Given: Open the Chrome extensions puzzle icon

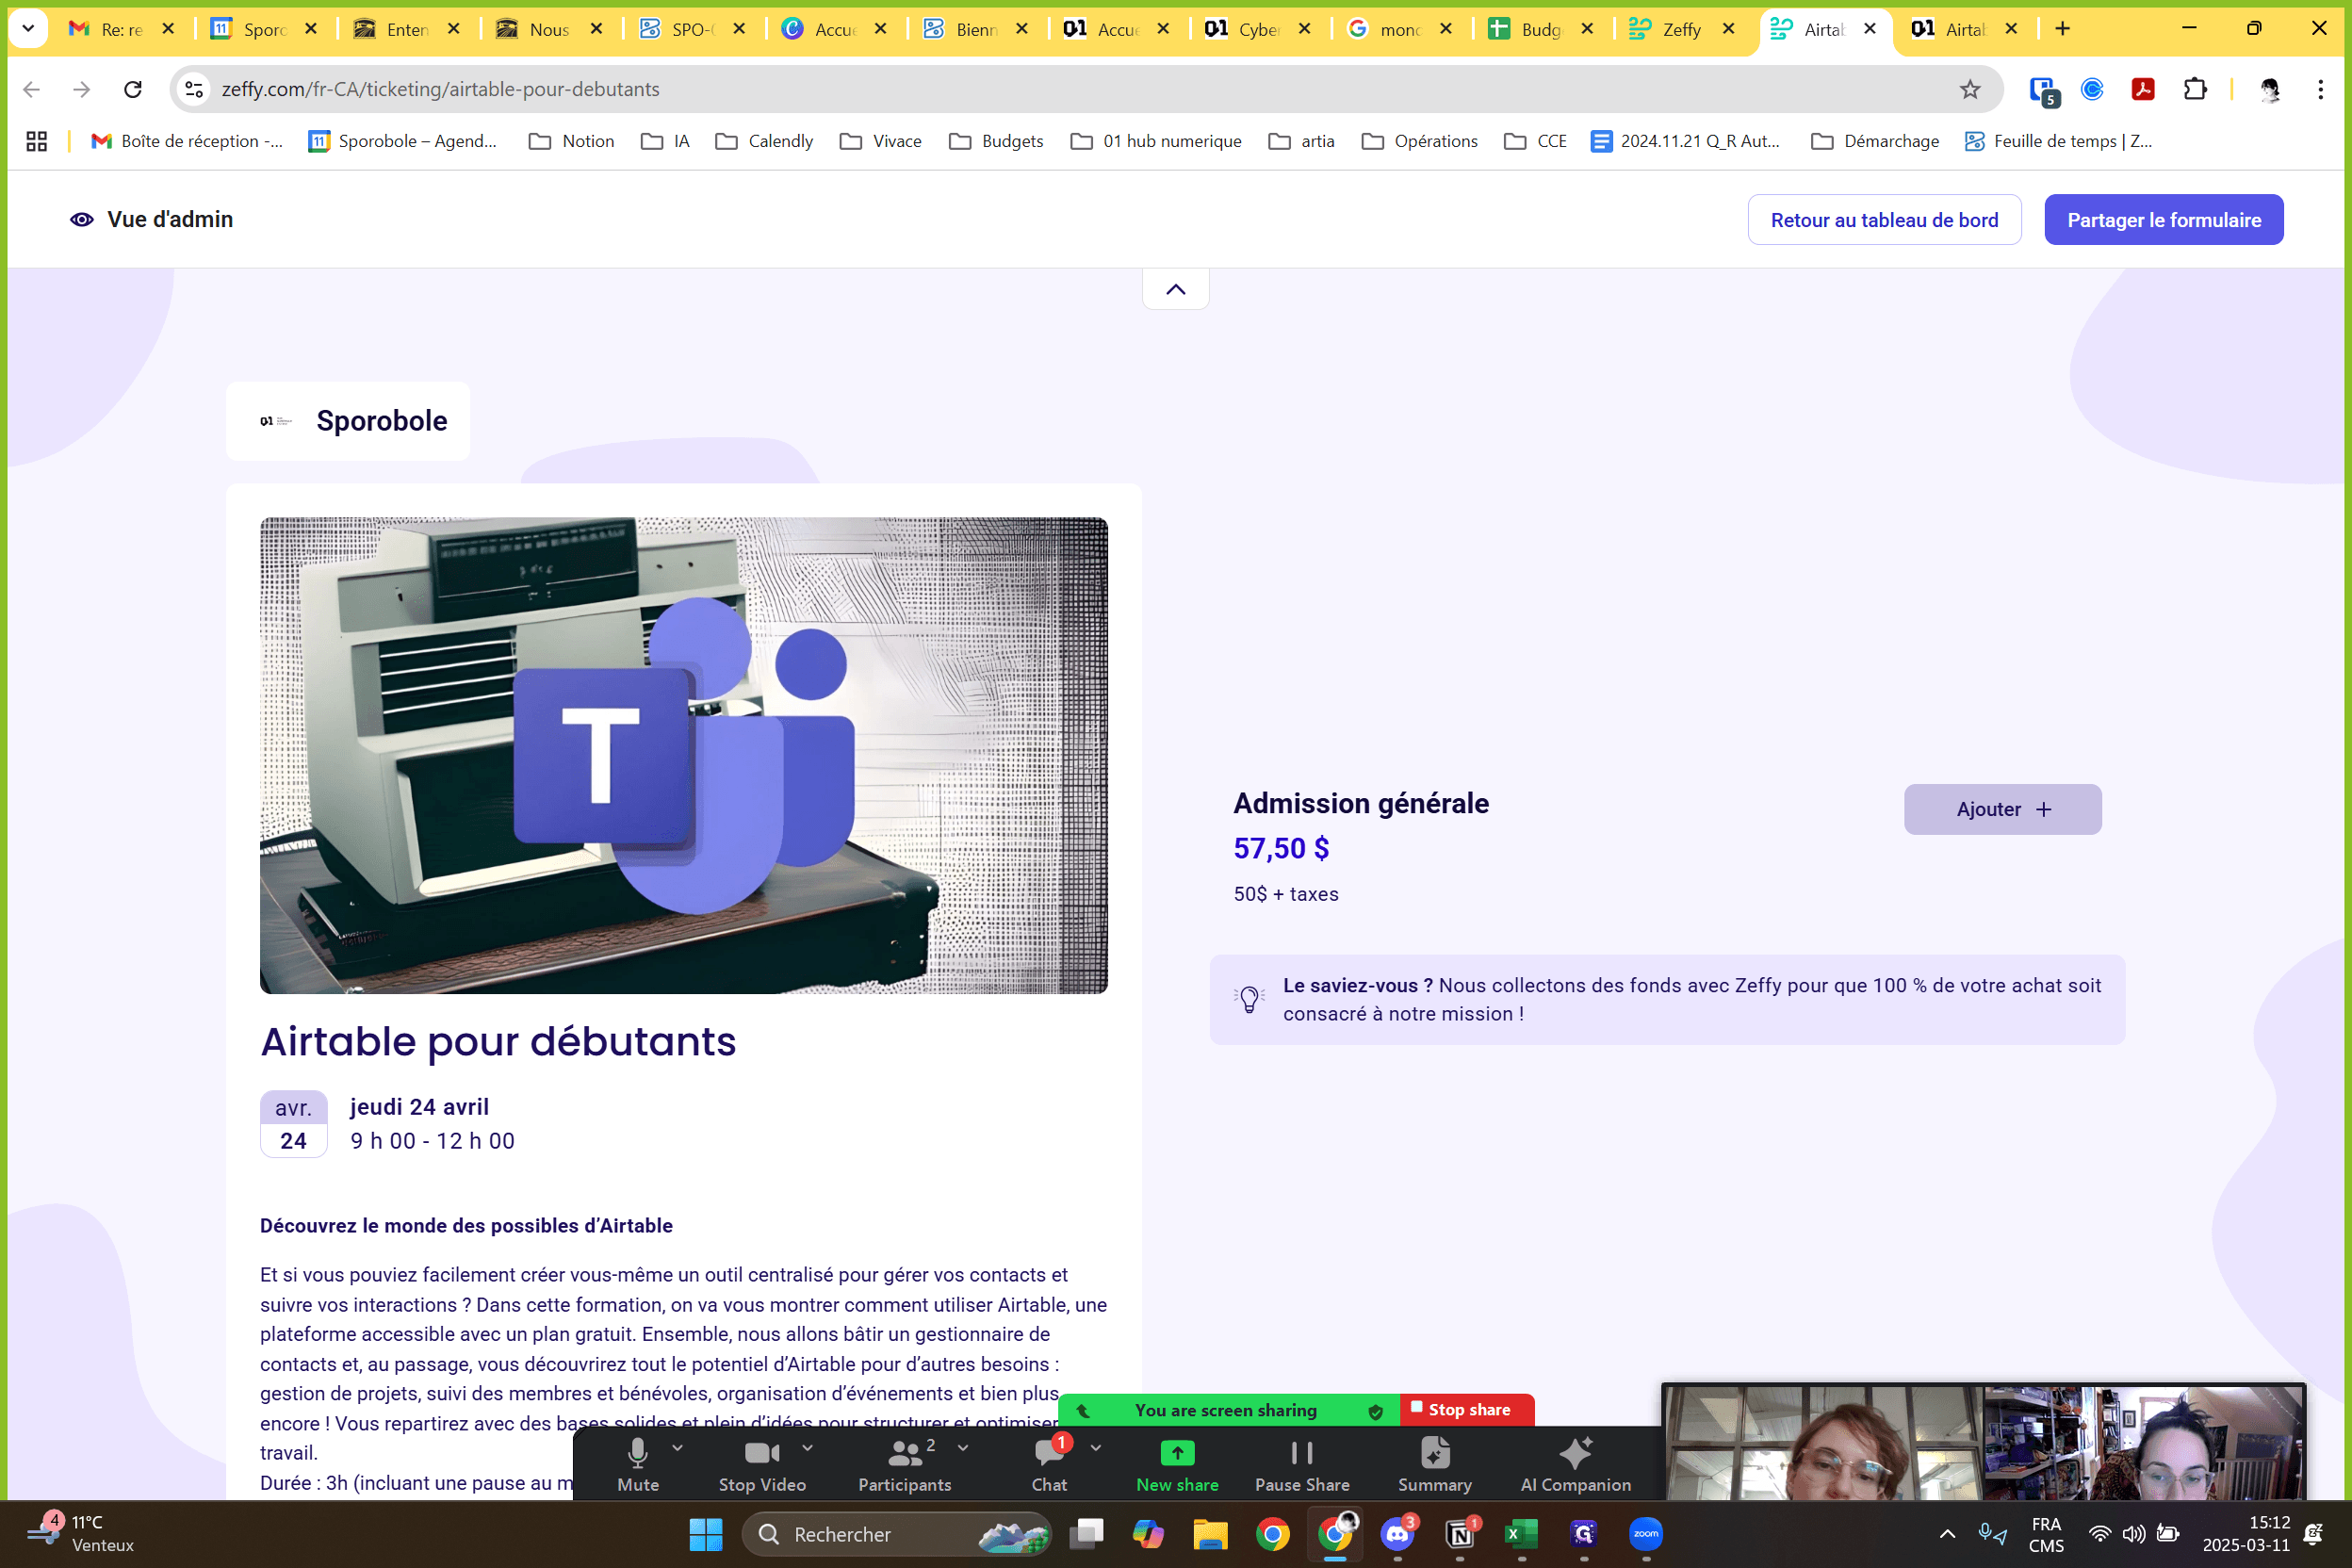Looking at the screenshot, I should coord(2194,89).
